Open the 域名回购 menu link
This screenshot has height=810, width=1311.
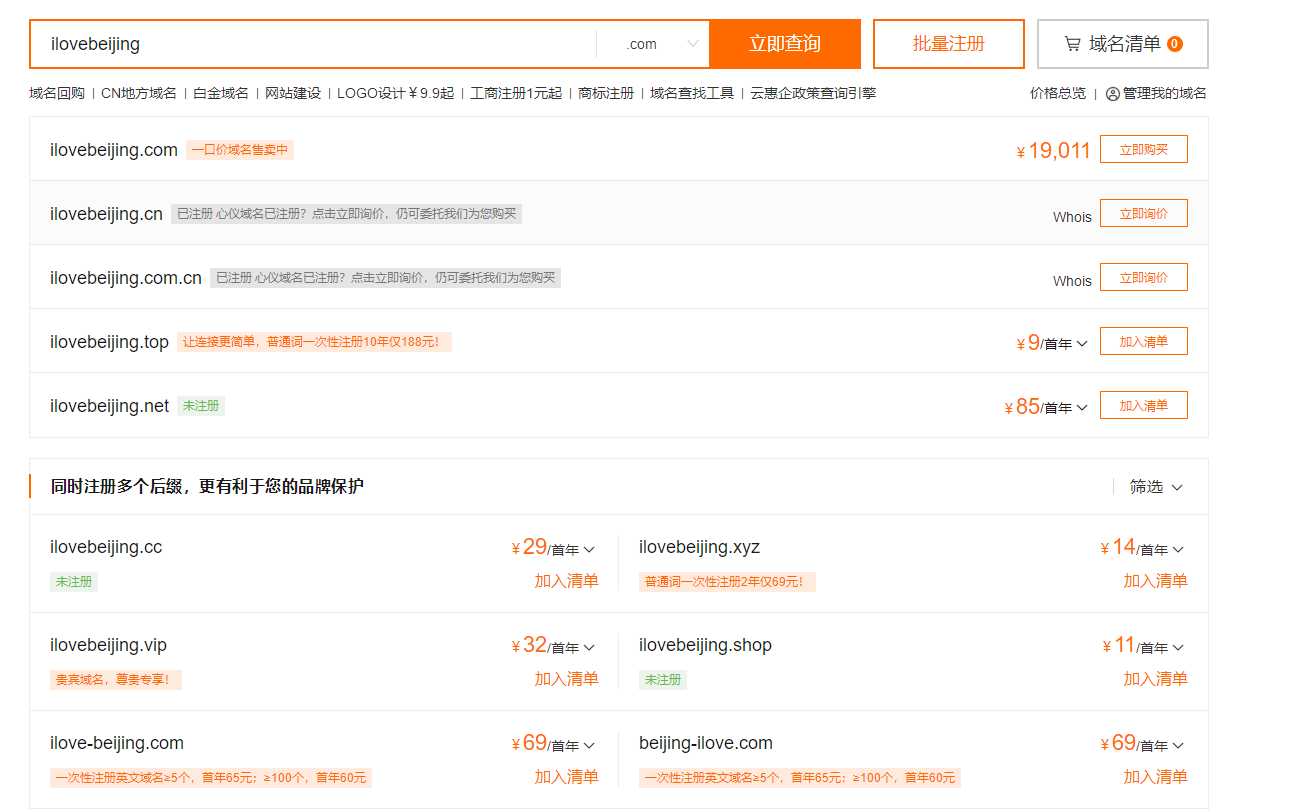(57, 93)
